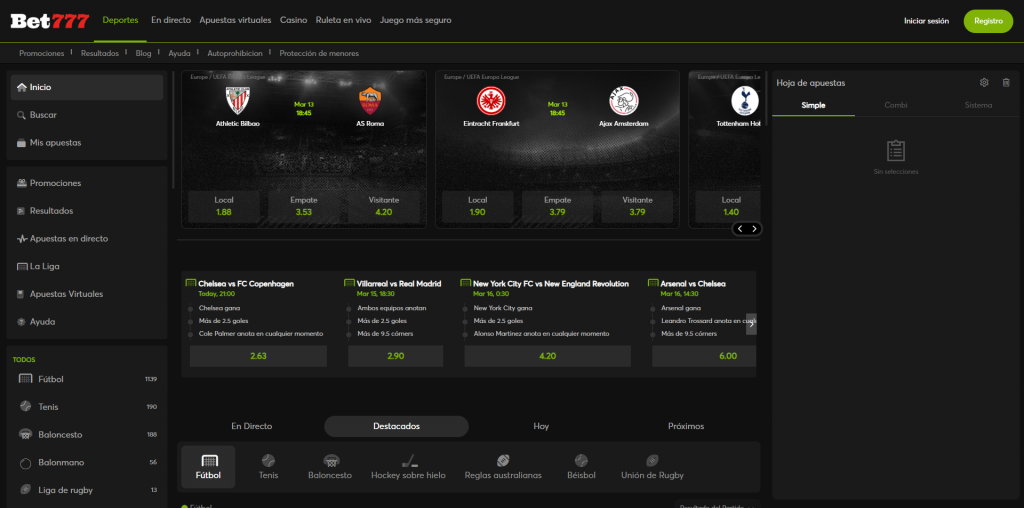The width and height of the screenshot is (1024, 508).
Task: Click Athletic Bilbao team crest
Action: [x=238, y=101]
